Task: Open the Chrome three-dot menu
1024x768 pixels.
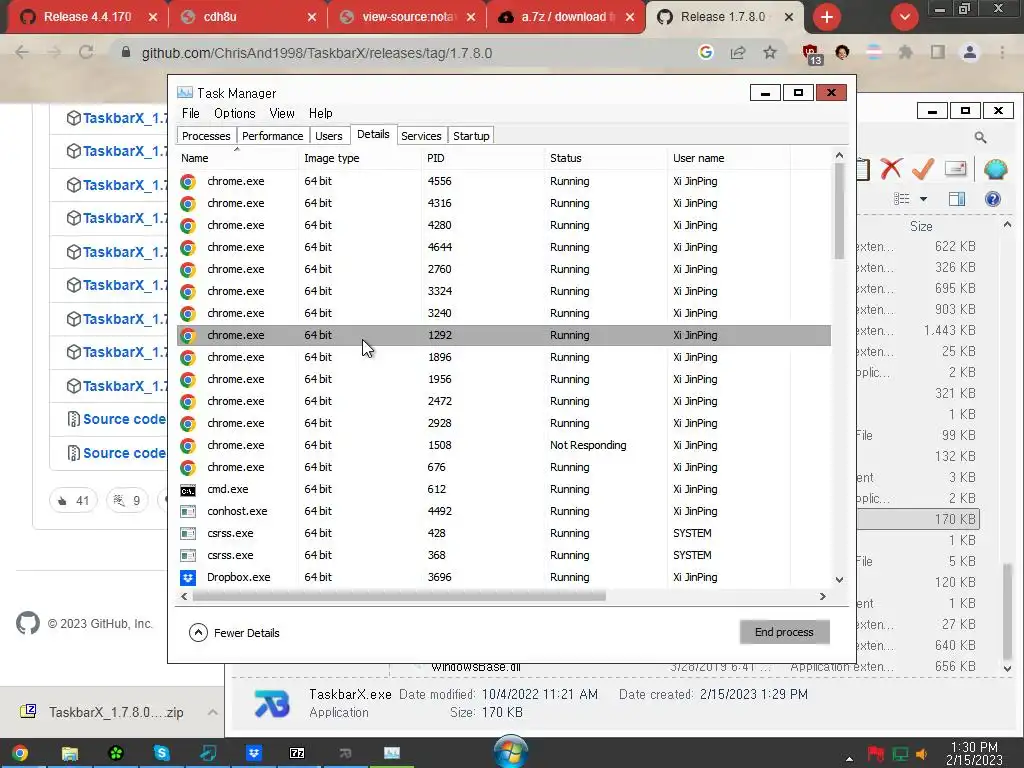Action: (x=1002, y=52)
